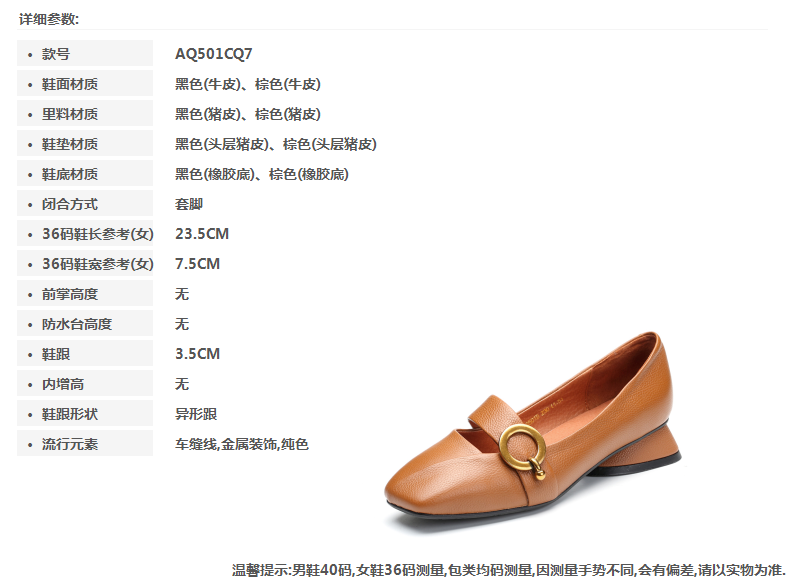Image resolution: width=790 pixels, height=587 pixels.
Task: Click the gold ring buckle on shoe
Action: (524, 451)
